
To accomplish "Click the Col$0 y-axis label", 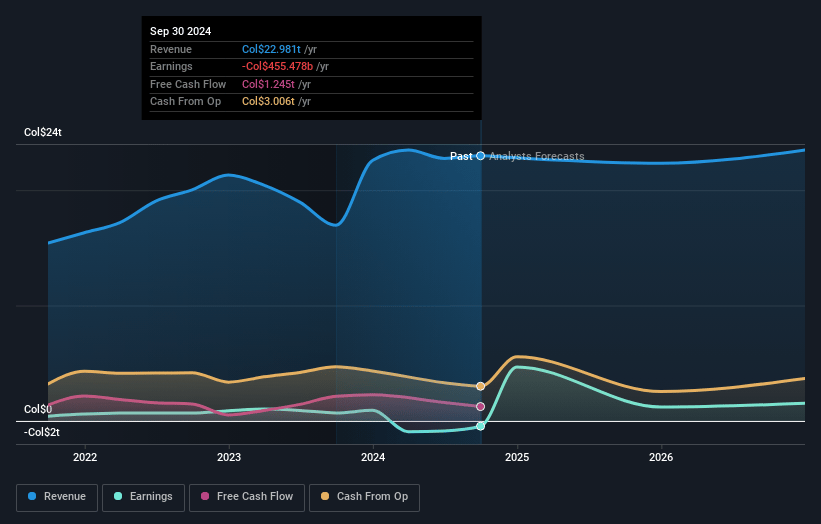I will tap(38, 409).
